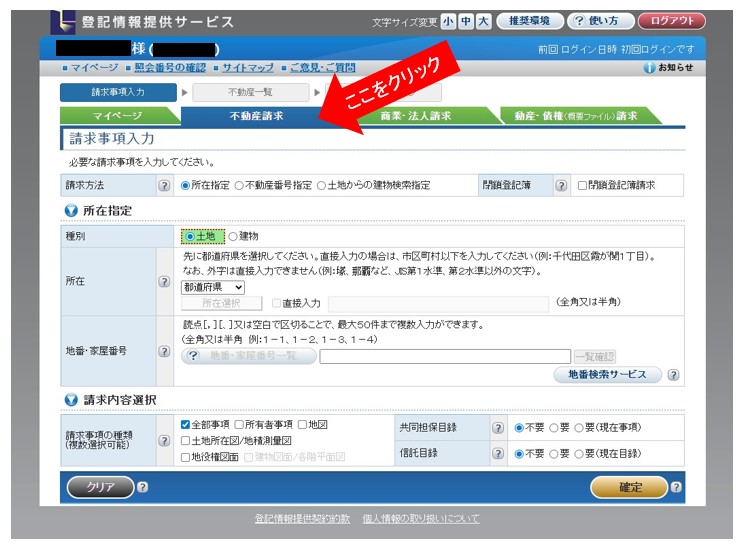Open help icon for 所在 field
This screenshot has width=745, height=553.
click(164, 282)
